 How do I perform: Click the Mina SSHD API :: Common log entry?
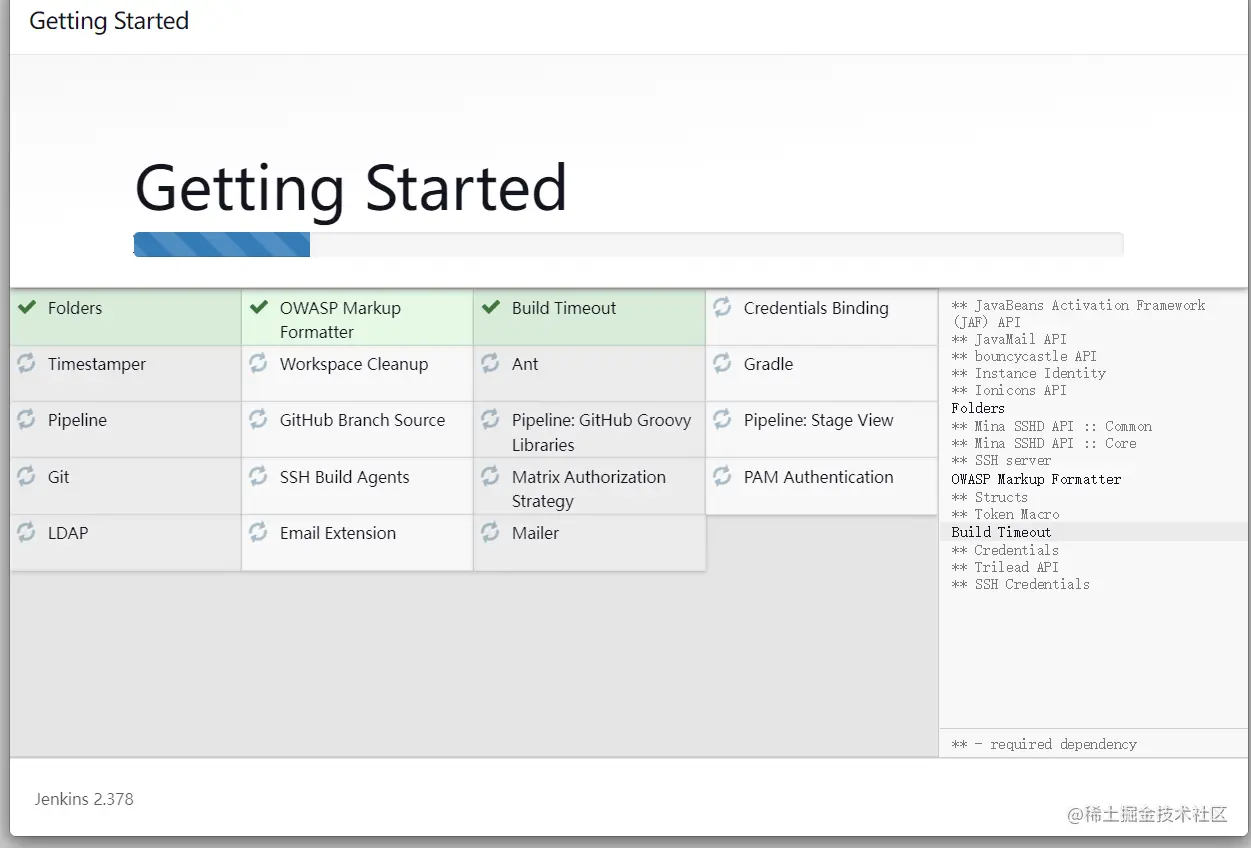[x=1052, y=426]
